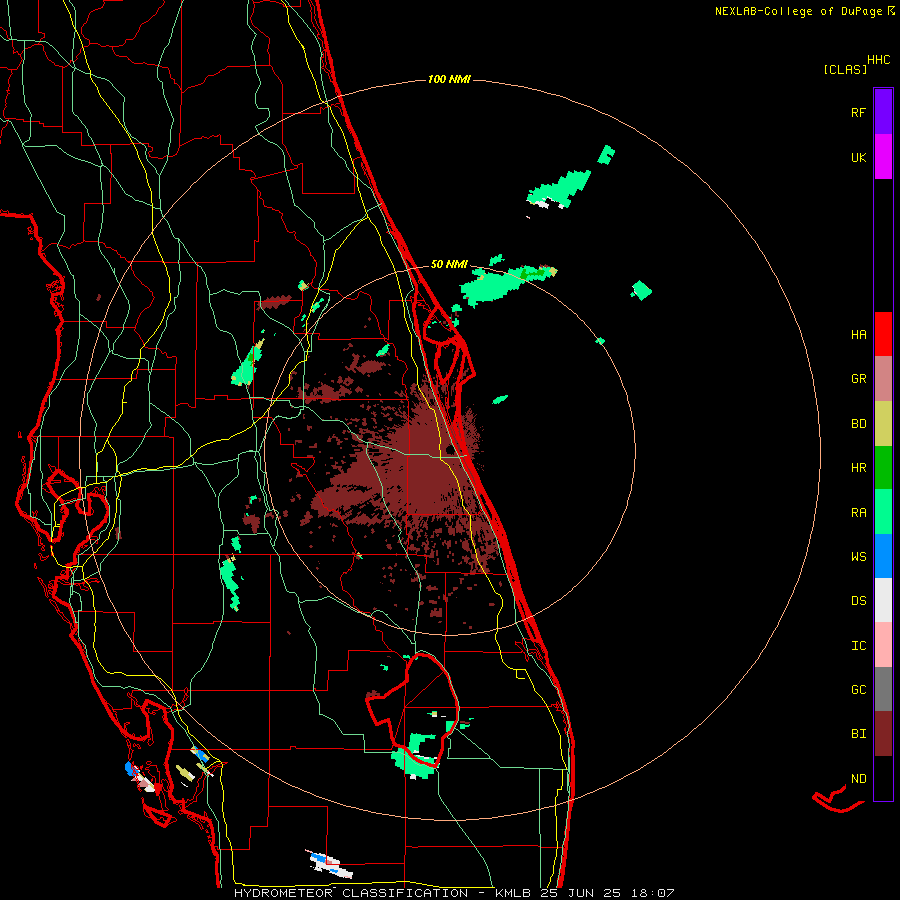This screenshot has height=900, width=900.
Task: Click the GR legend color swatch
Action: 883,379
